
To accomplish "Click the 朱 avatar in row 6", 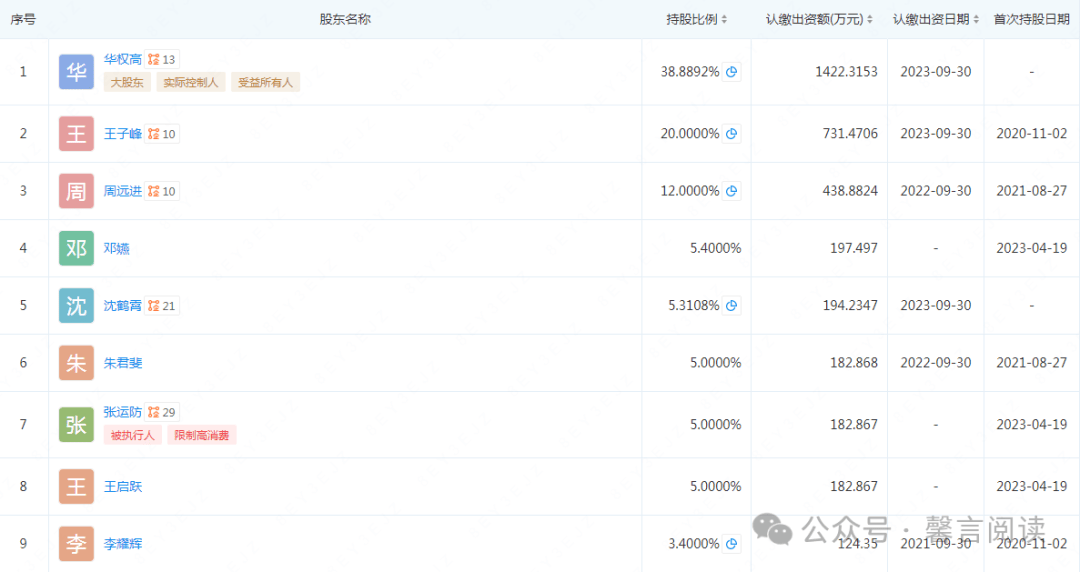I will (x=76, y=363).
